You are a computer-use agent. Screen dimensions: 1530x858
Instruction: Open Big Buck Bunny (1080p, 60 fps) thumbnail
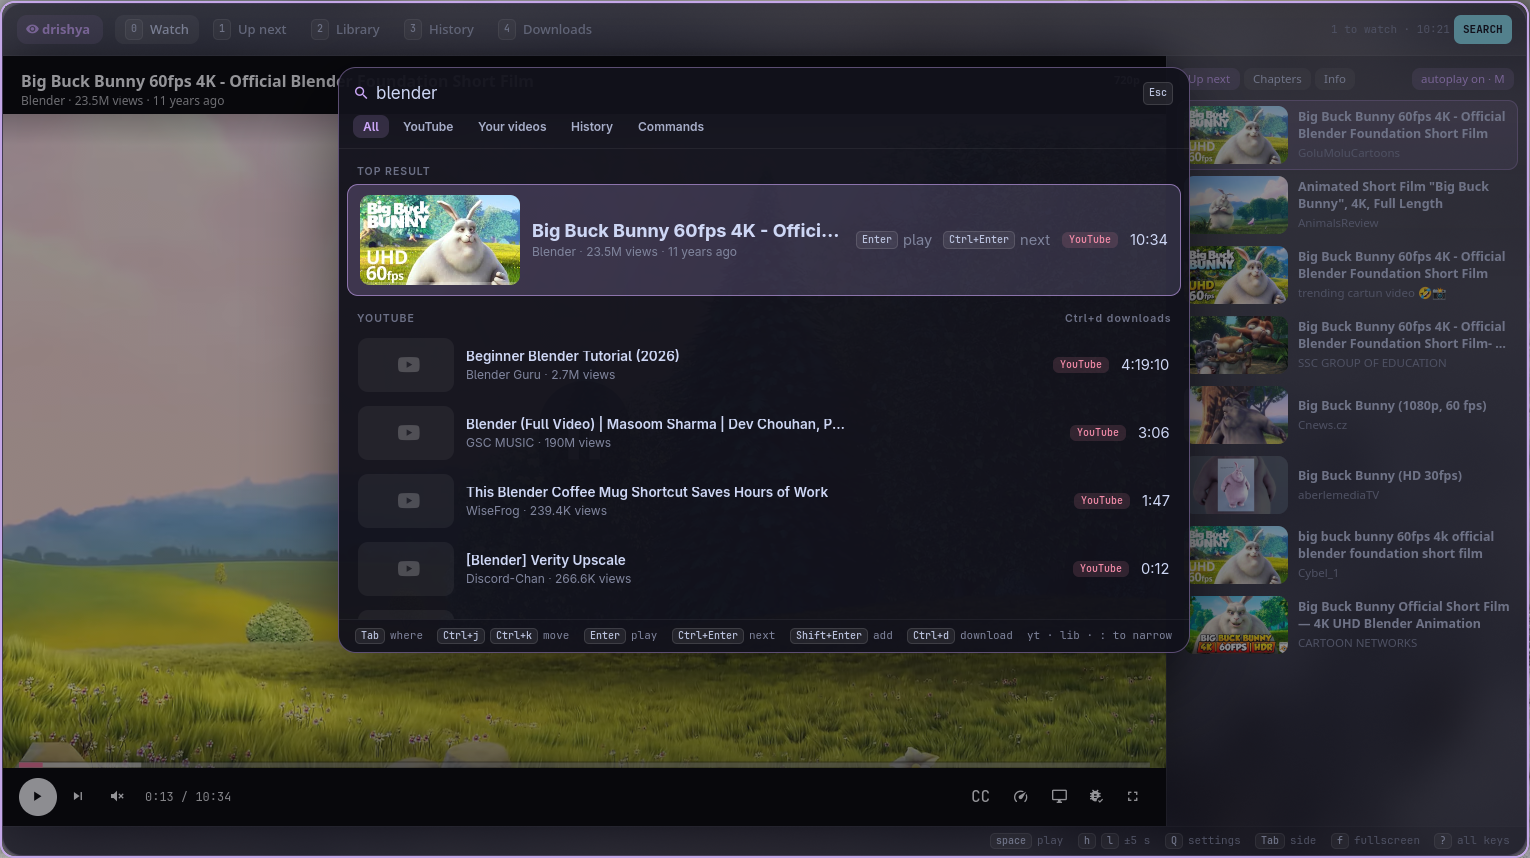(x=1238, y=415)
